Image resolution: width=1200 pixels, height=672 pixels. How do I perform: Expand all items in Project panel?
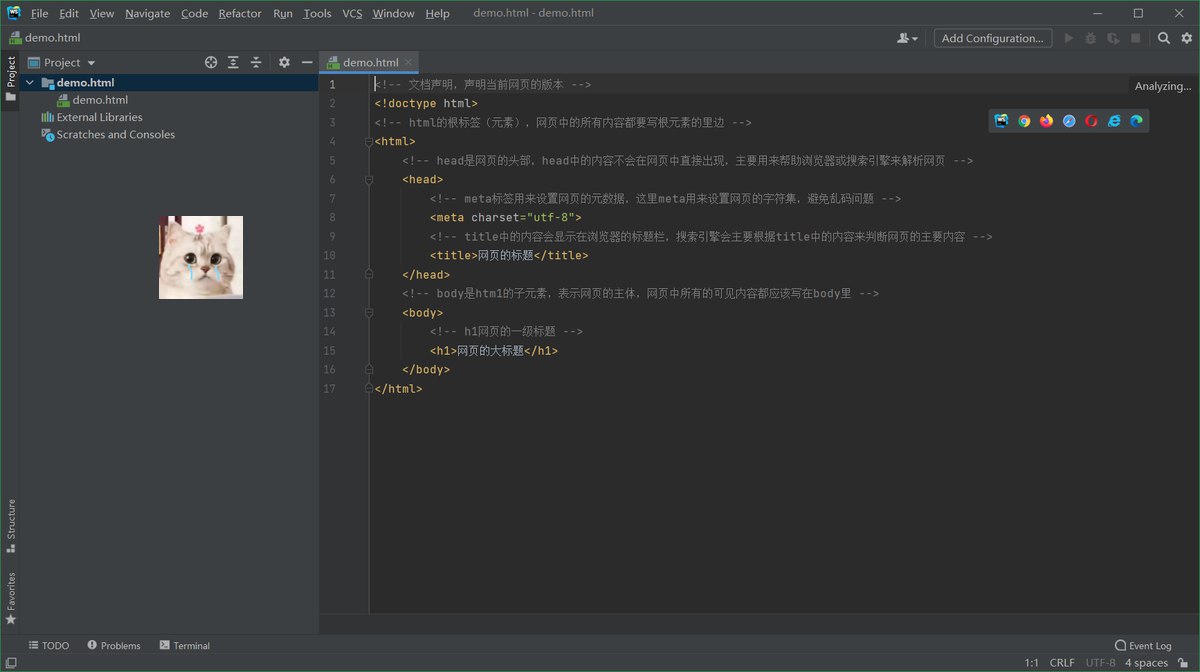click(233, 62)
